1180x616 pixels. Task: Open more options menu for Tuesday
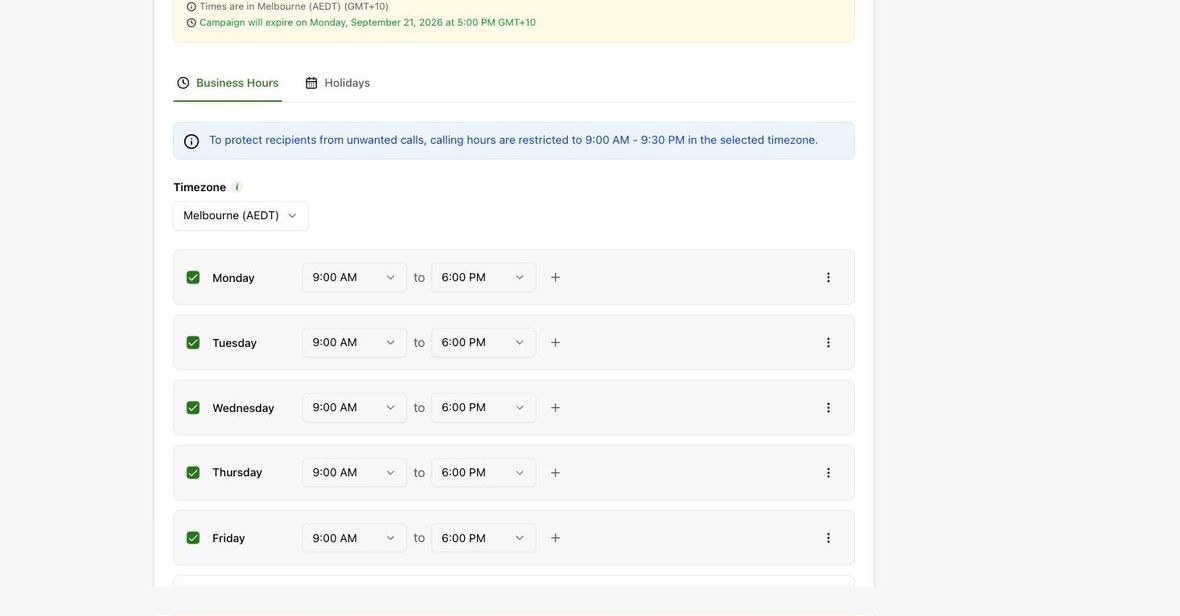pyautogui.click(x=828, y=342)
